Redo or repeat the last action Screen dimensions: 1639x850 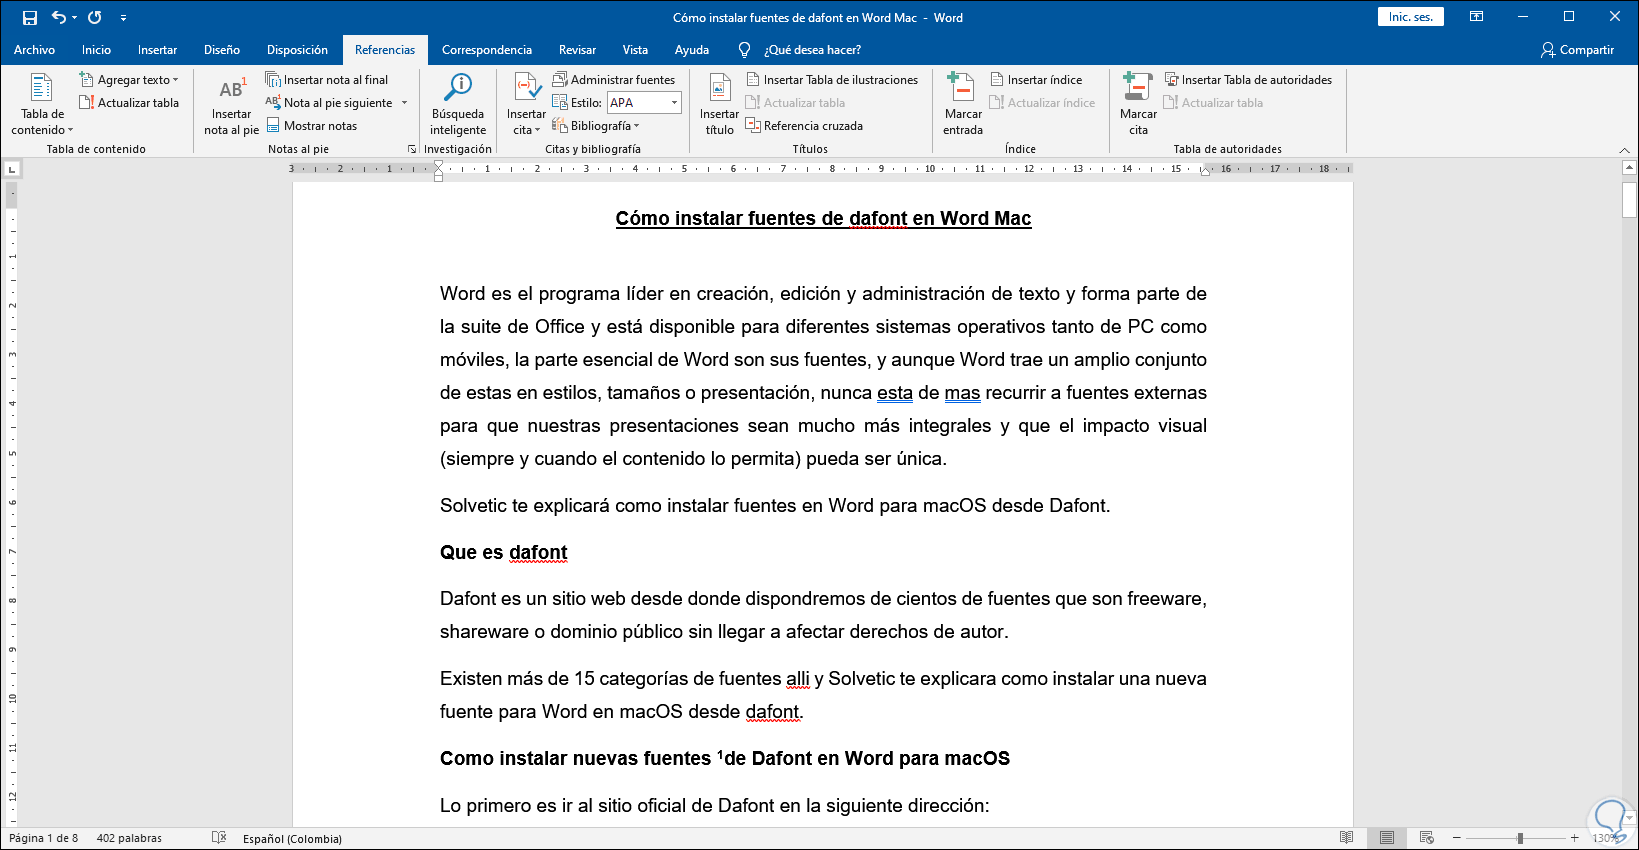[95, 17]
